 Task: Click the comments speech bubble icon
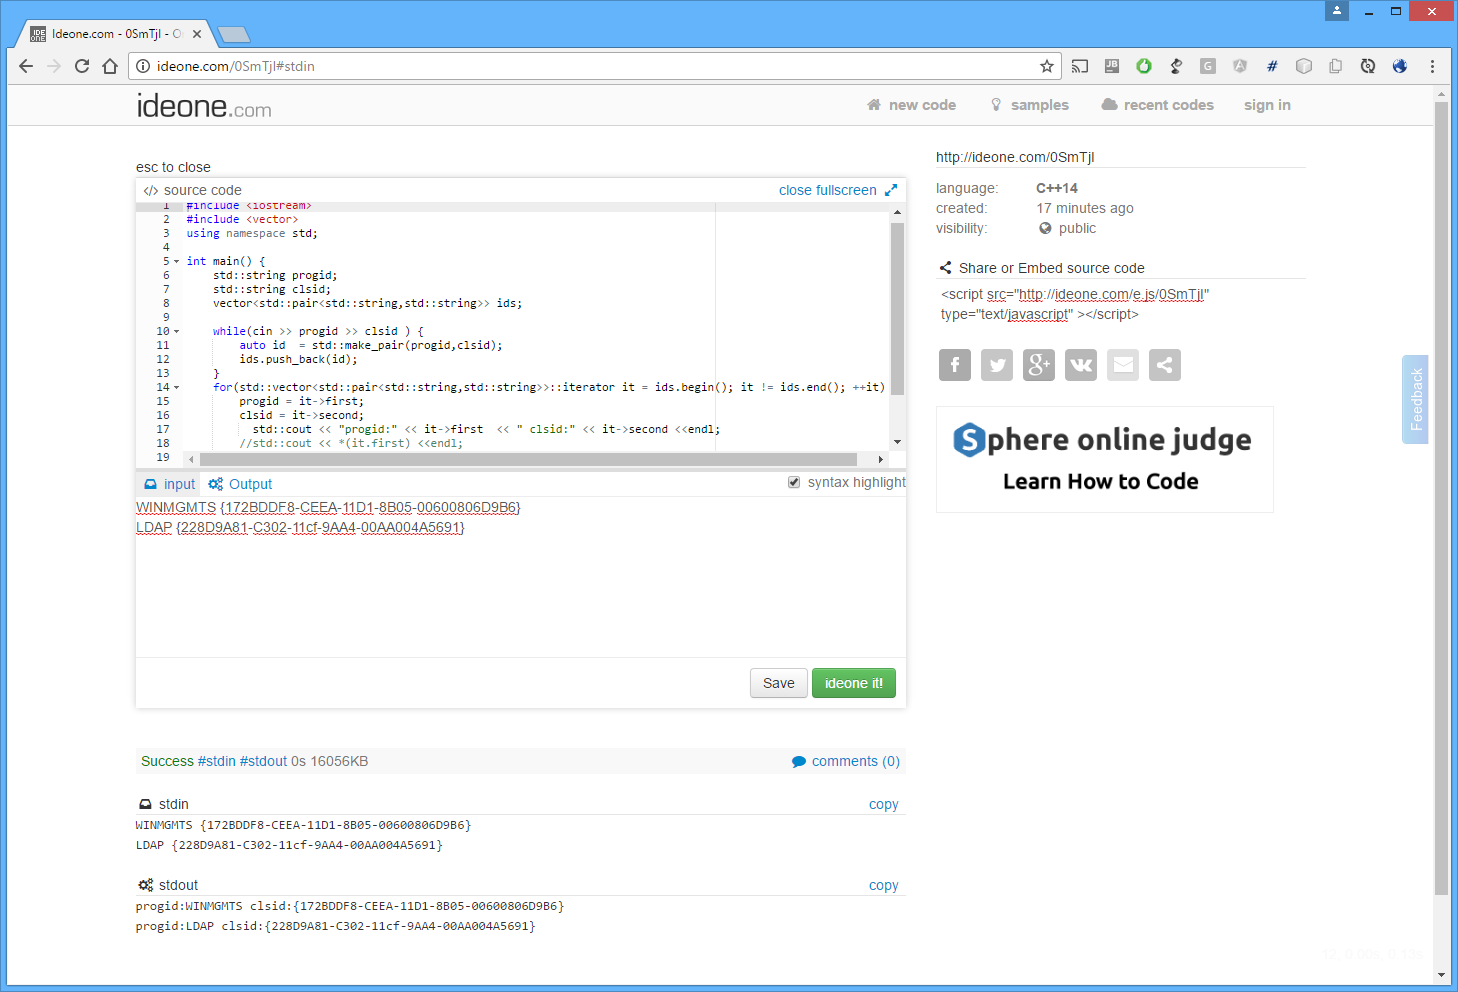799,760
